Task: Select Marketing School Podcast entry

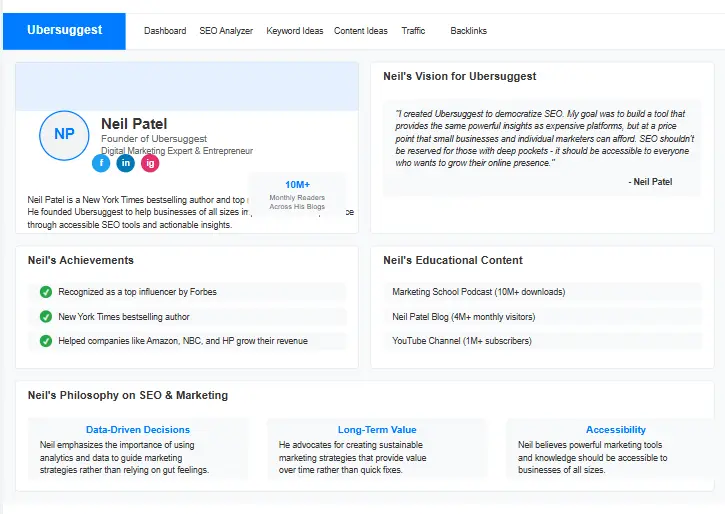Action: pyautogui.click(x=542, y=292)
